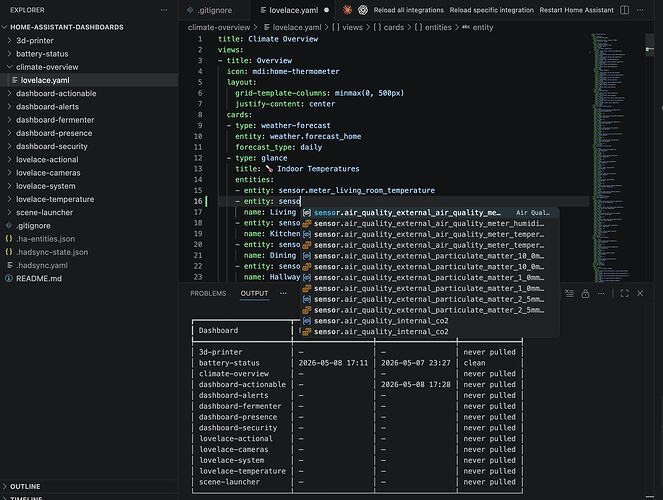Viewport: 663px width, 500px height.
Task: Click battery-status row in output table
Action: [357, 363]
